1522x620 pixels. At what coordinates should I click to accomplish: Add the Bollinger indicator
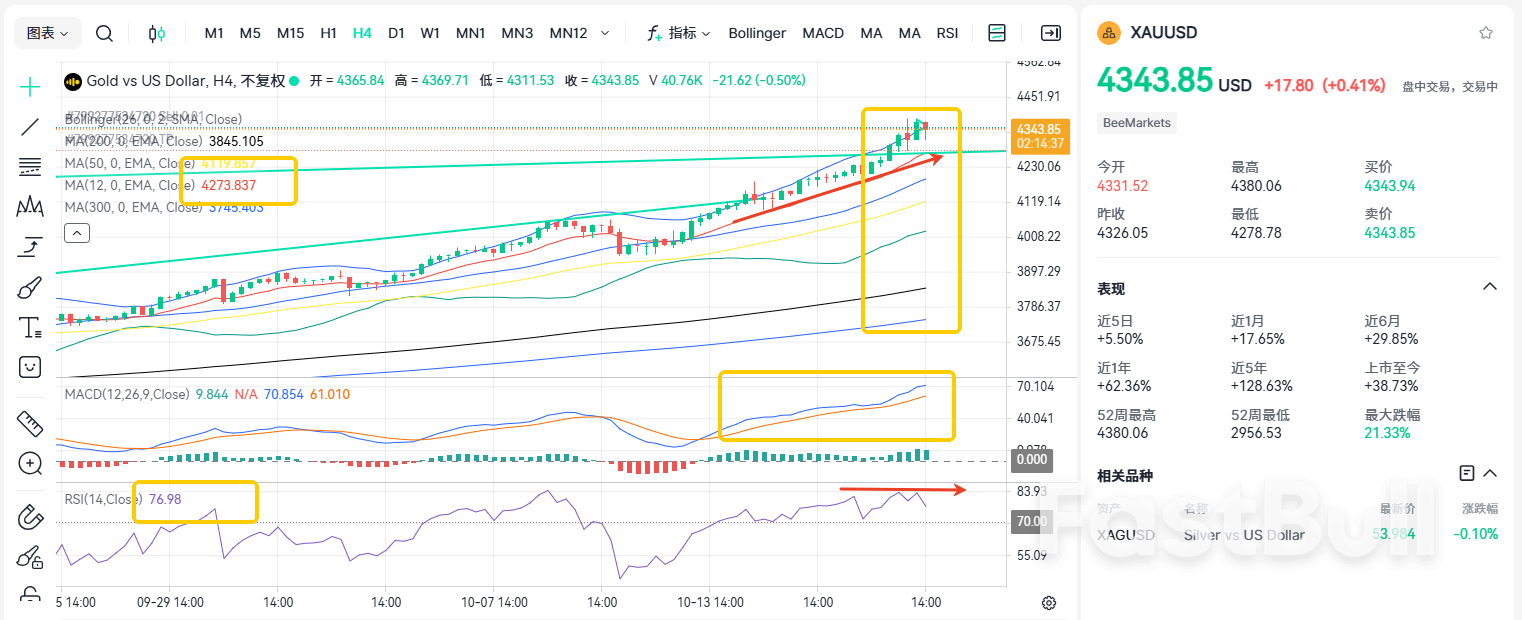(x=757, y=33)
